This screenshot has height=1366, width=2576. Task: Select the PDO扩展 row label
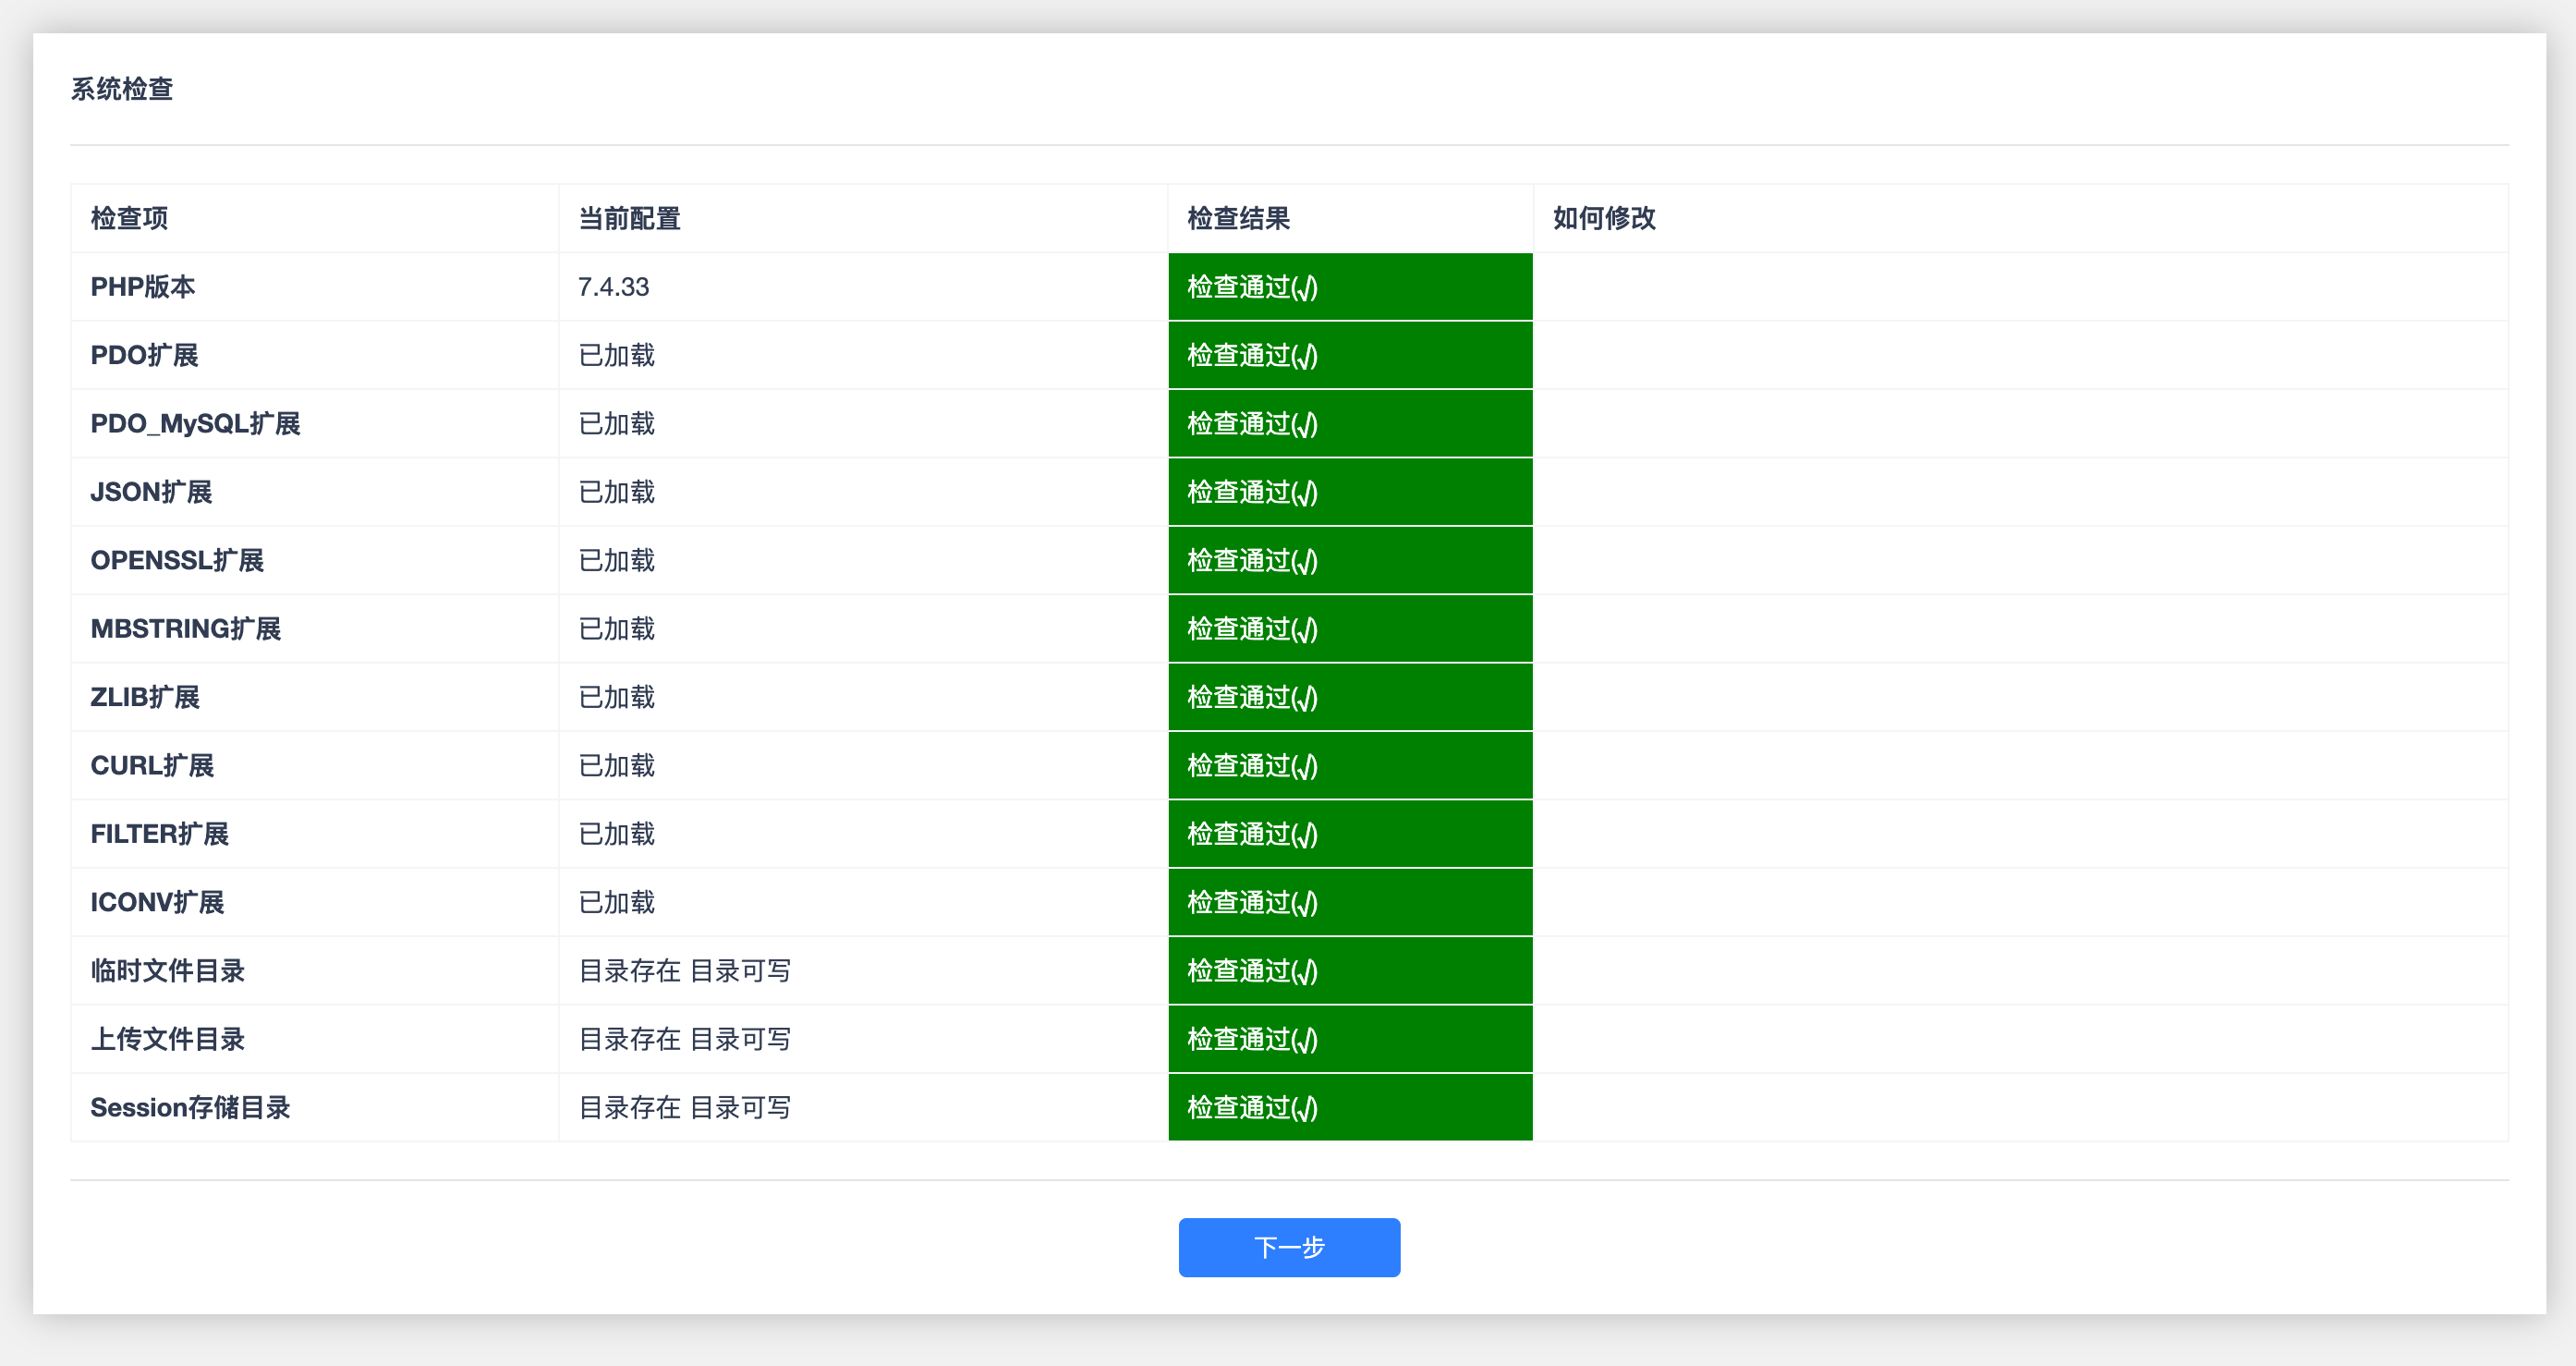click(144, 355)
